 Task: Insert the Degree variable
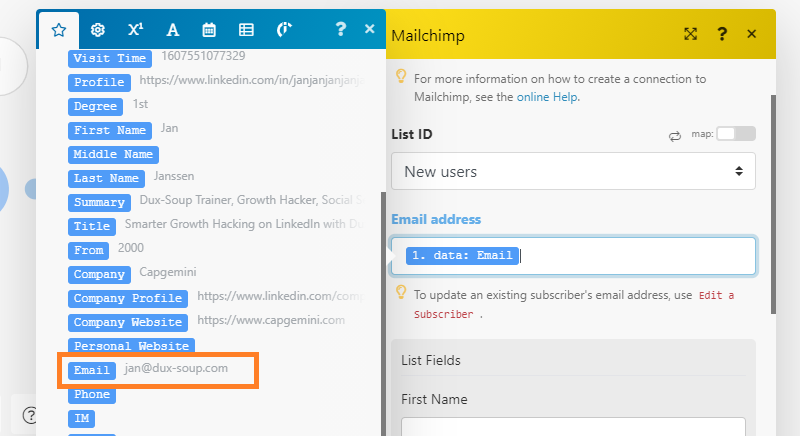pyautogui.click(x=95, y=106)
